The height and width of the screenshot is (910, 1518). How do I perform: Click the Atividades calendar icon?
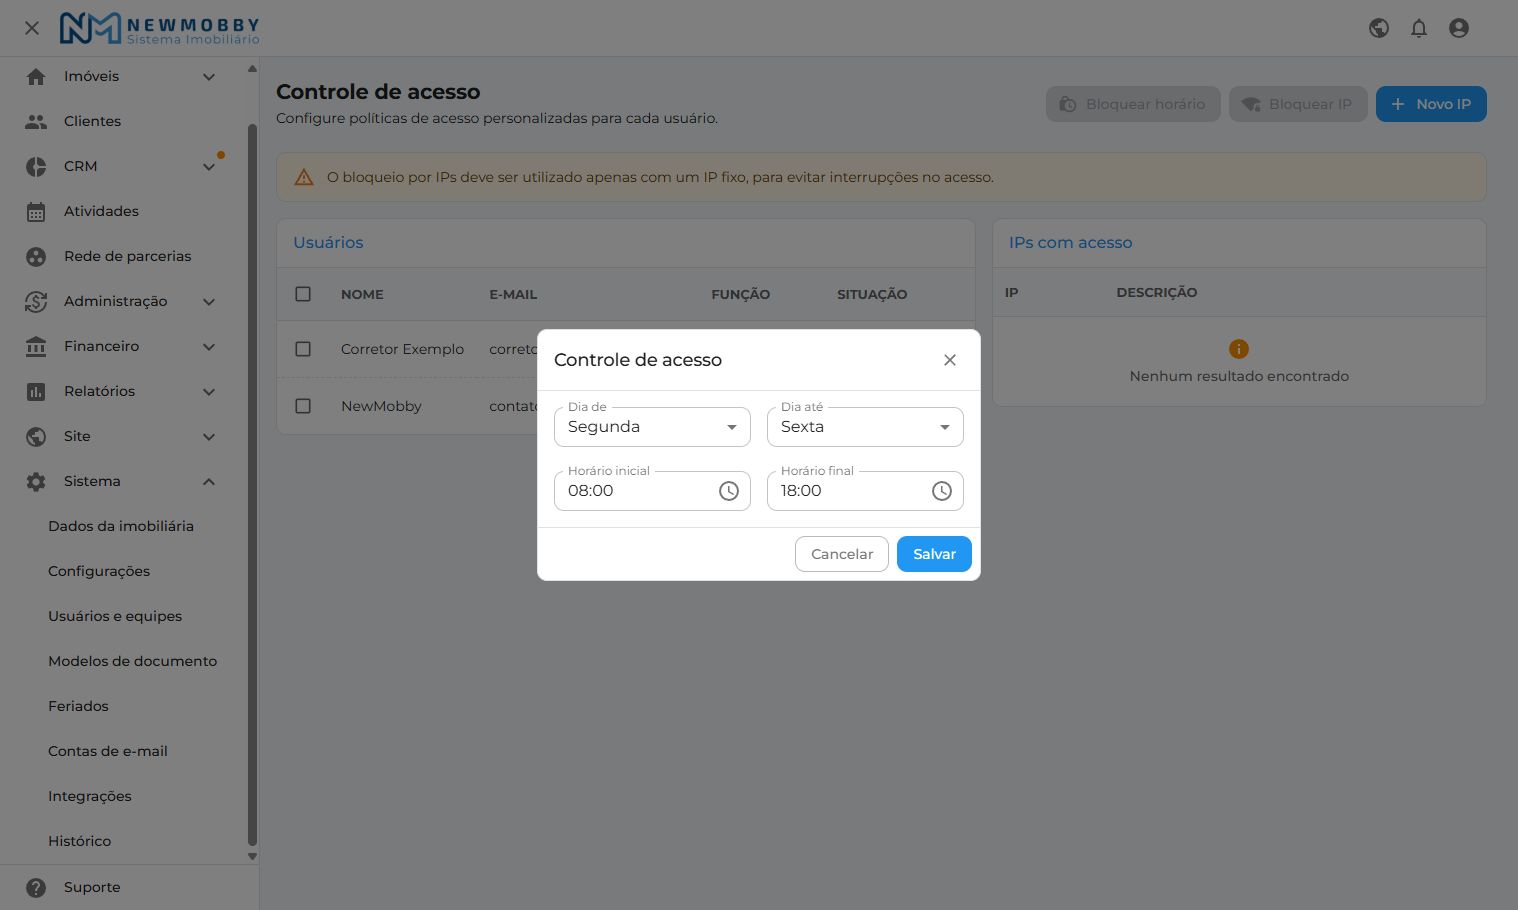[36, 211]
